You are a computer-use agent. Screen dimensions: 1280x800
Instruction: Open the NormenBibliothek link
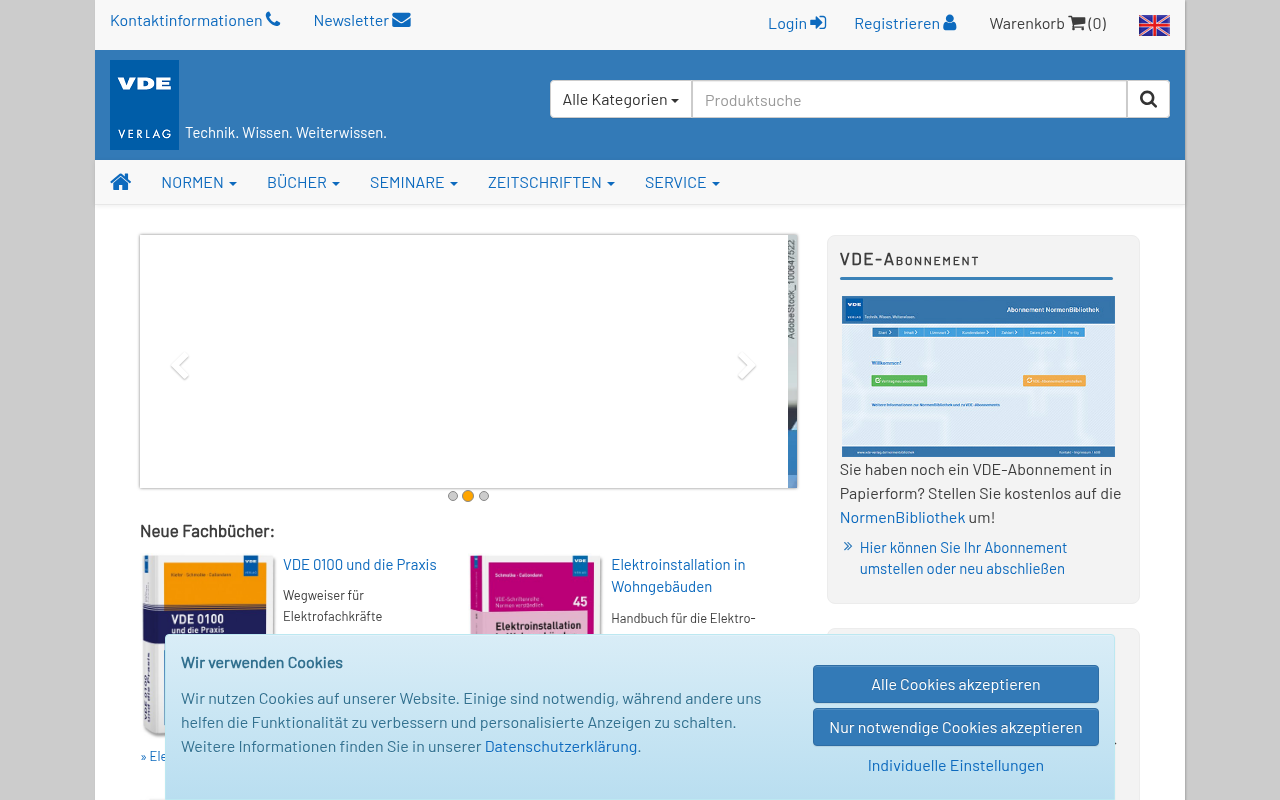tap(902, 517)
